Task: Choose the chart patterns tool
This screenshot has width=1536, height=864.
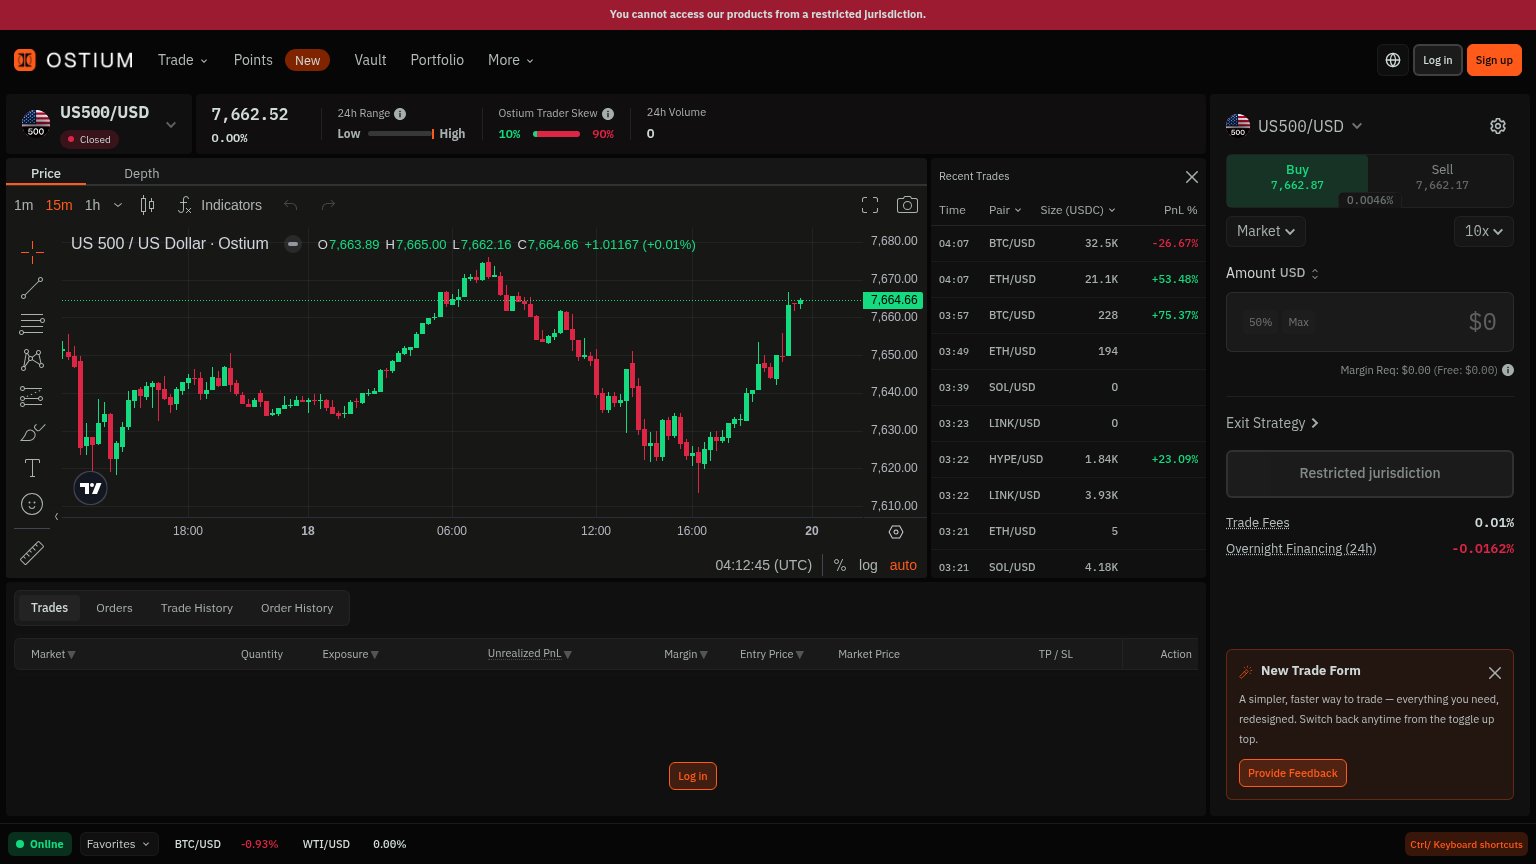Action: click(32, 360)
